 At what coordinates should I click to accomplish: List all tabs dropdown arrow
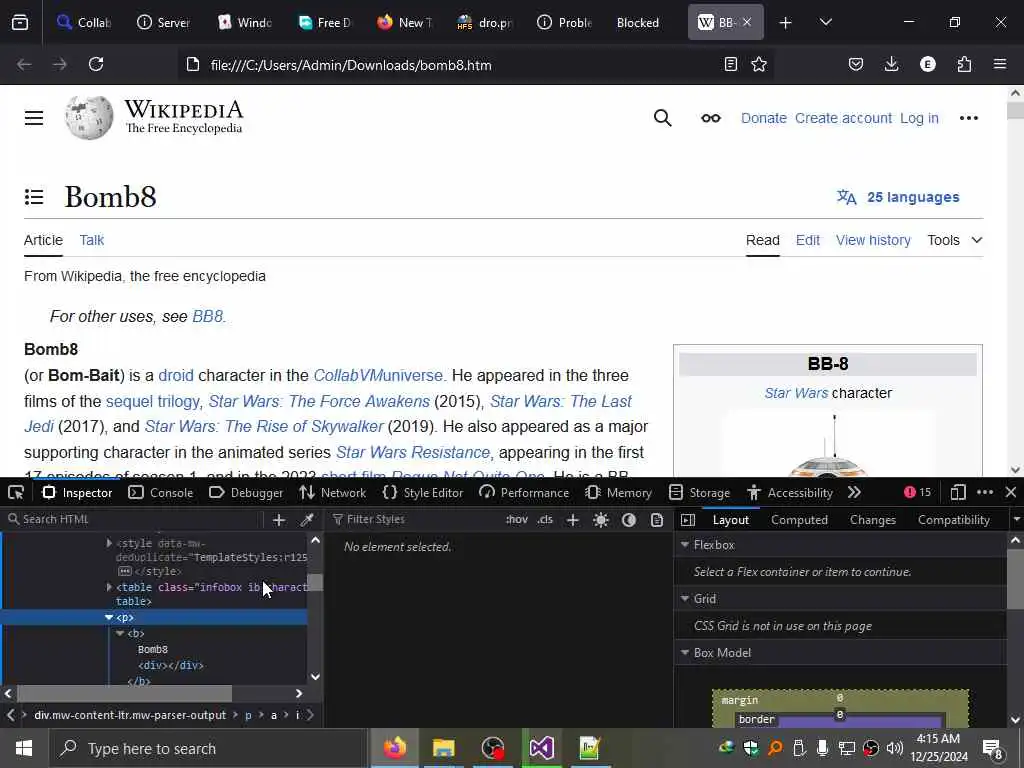pos(825,23)
